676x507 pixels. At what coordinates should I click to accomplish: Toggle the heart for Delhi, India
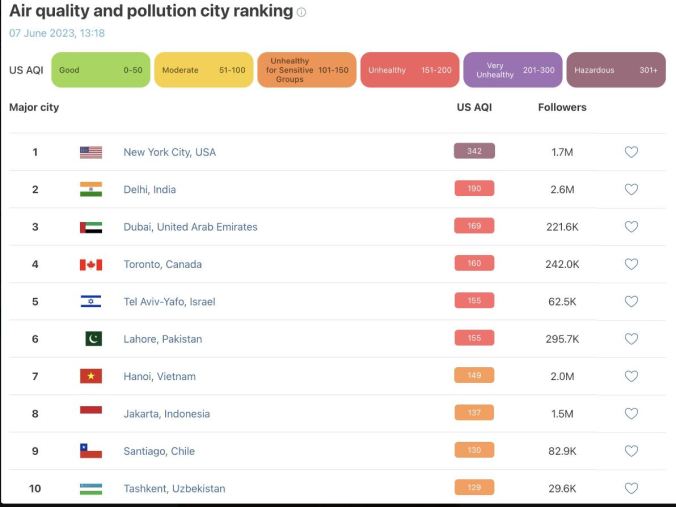pyautogui.click(x=631, y=190)
